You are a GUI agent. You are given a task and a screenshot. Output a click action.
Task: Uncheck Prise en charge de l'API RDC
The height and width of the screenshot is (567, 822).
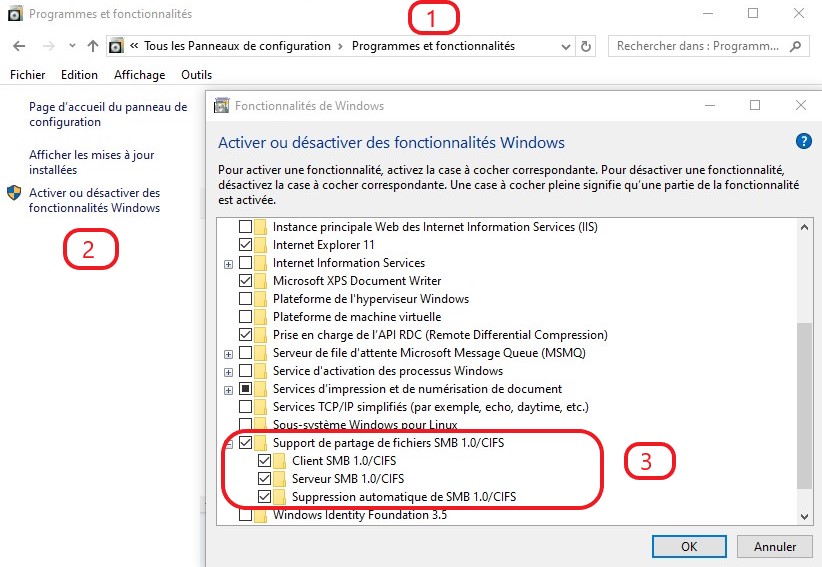pyautogui.click(x=245, y=335)
